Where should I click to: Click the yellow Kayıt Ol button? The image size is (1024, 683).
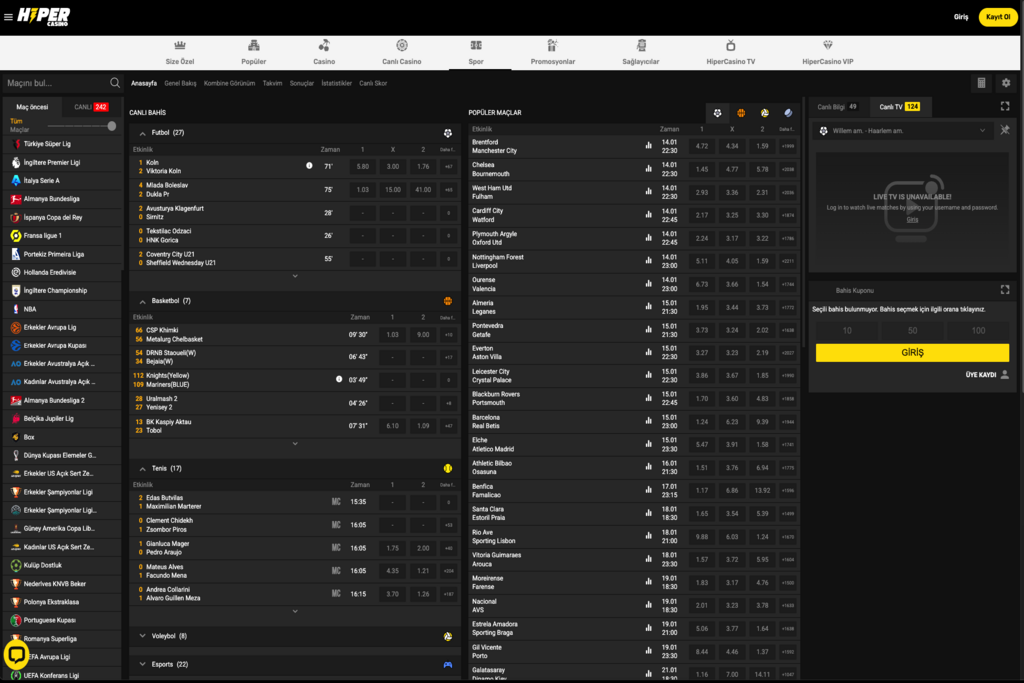pyautogui.click(x=998, y=17)
